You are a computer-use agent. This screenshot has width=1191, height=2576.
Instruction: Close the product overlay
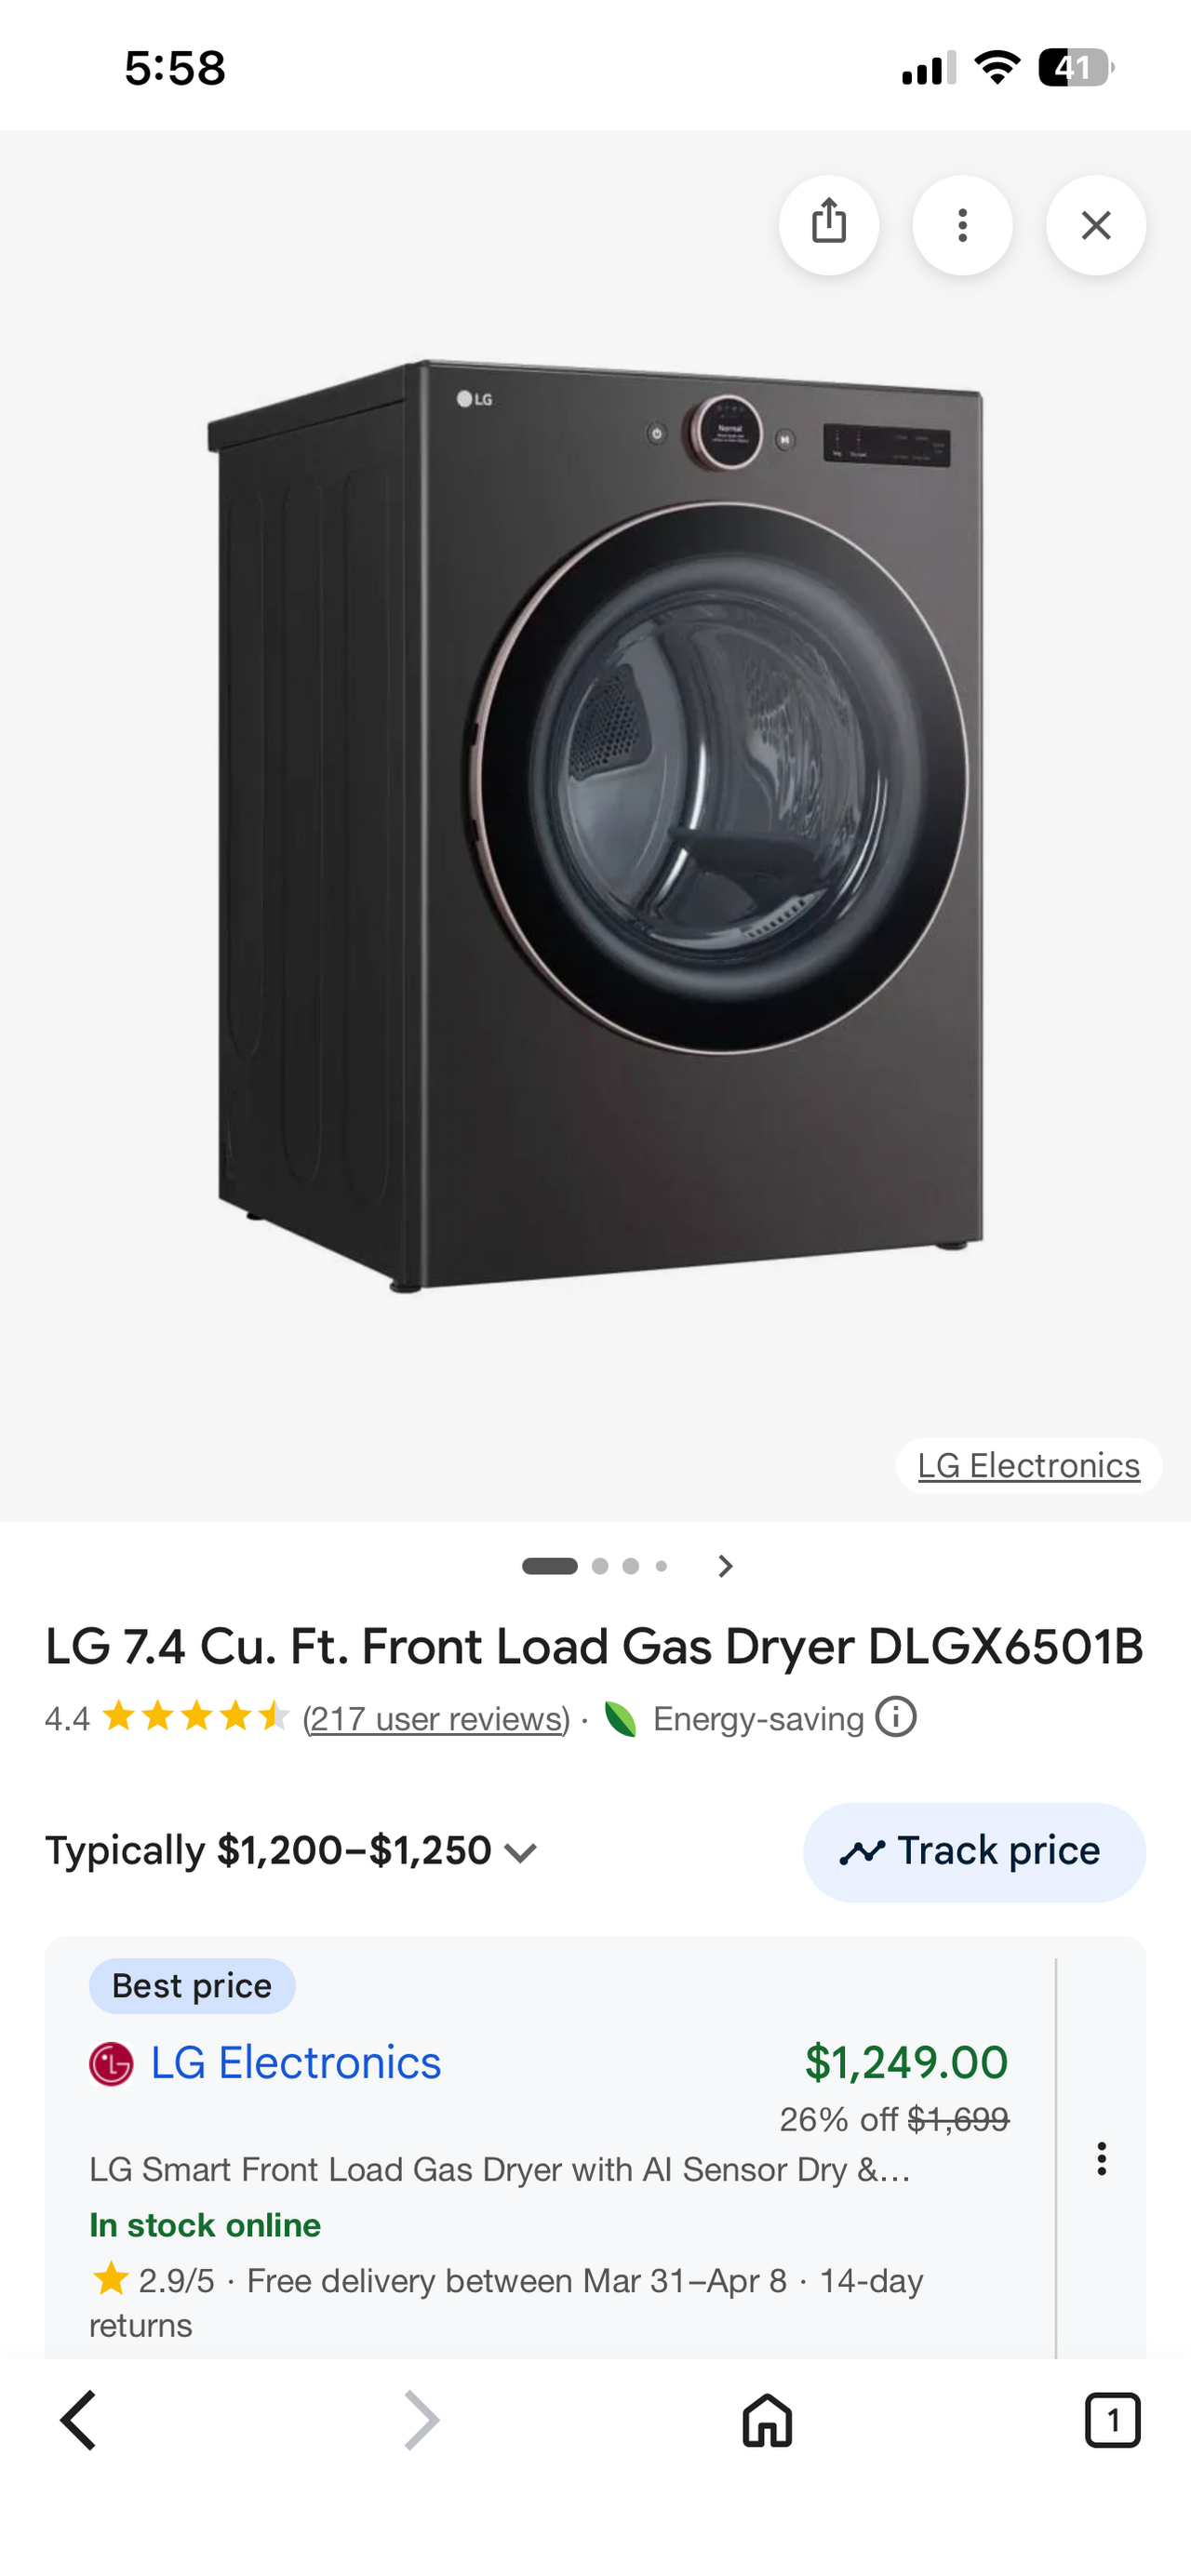(1096, 225)
